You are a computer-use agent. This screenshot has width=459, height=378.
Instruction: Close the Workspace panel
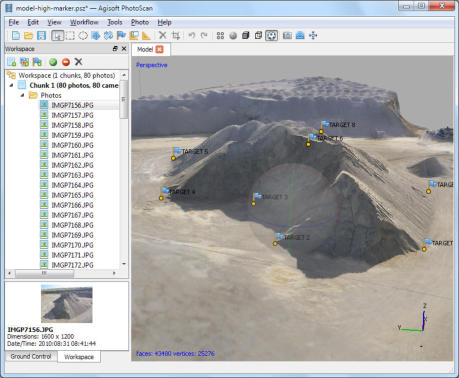pos(124,49)
